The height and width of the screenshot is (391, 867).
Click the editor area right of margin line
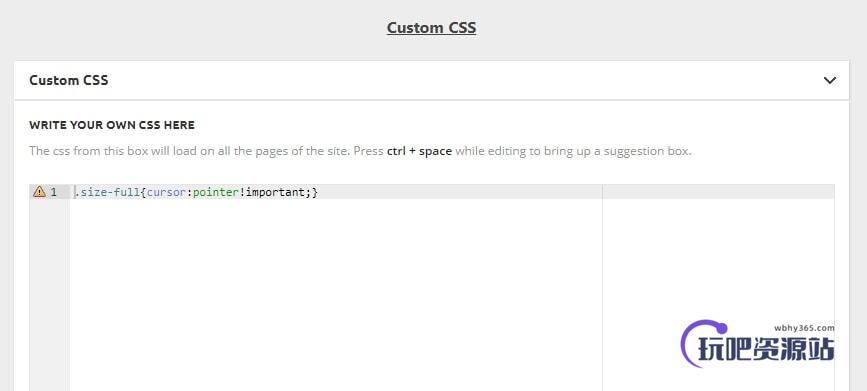[x=718, y=293]
